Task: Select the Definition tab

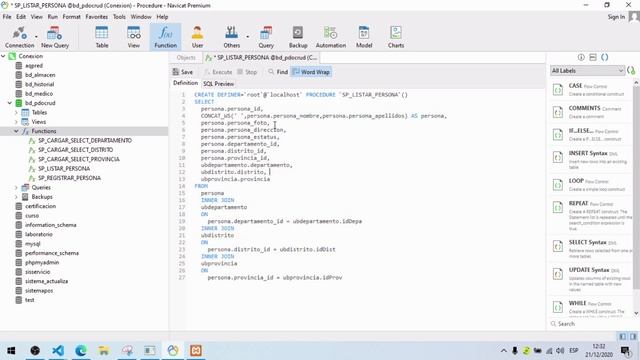Action: [185, 83]
